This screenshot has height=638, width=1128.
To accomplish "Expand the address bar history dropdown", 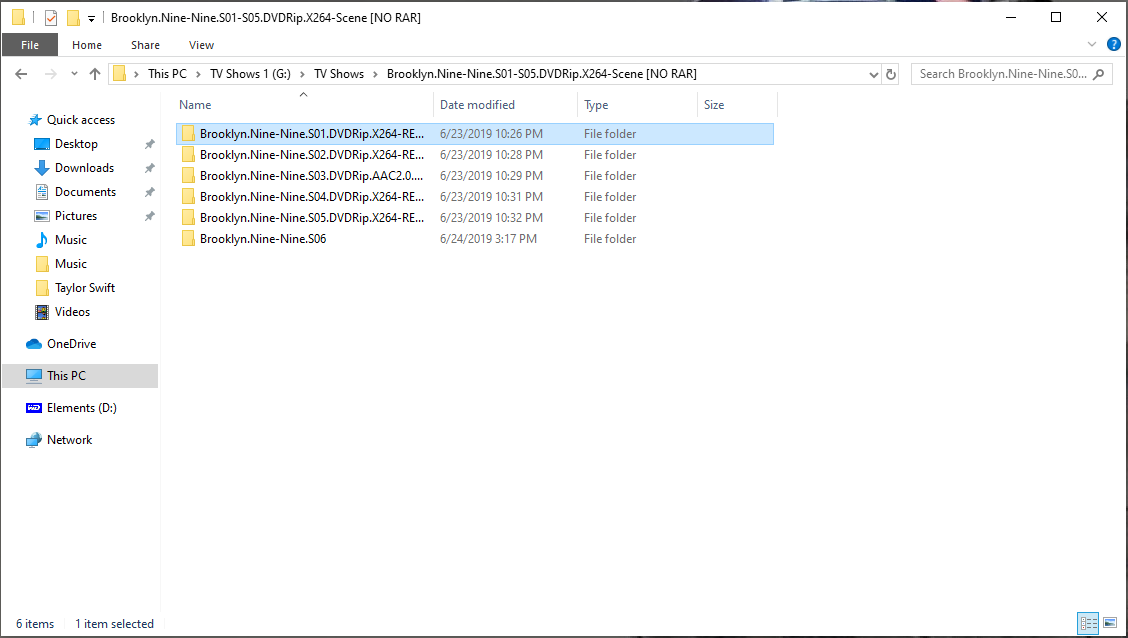I will click(873, 73).
